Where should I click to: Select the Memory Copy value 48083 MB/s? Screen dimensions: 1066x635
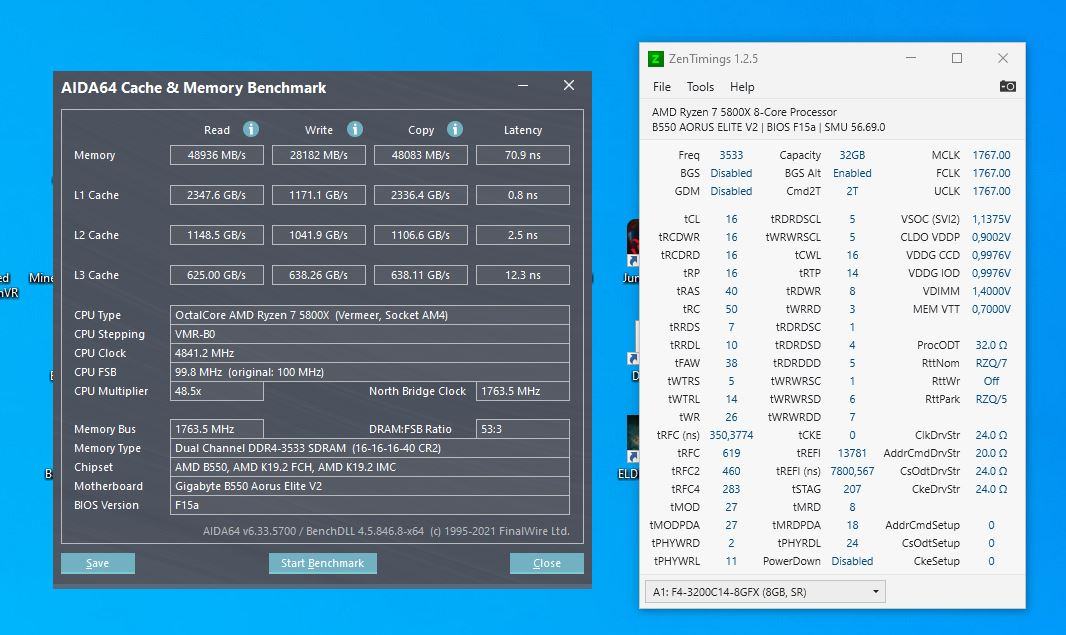click(421, 155)
